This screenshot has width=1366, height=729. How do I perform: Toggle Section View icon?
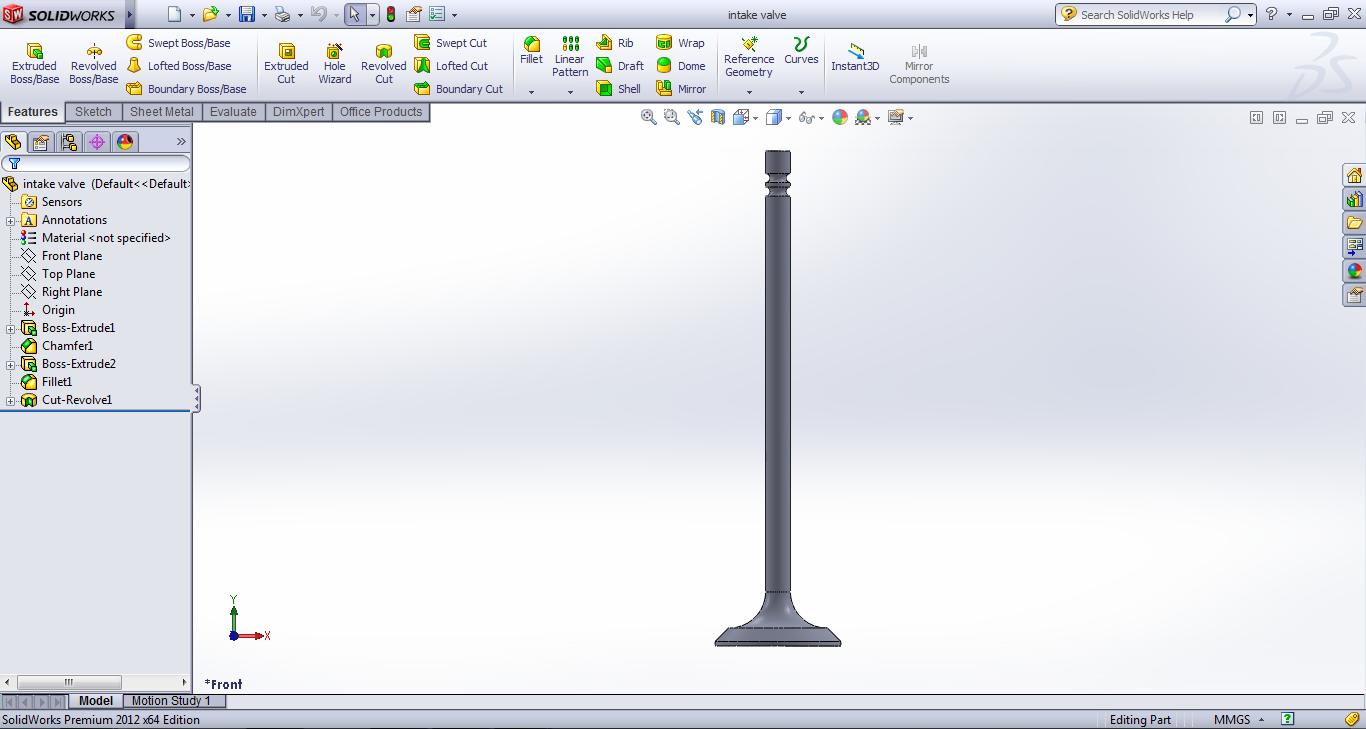pyautogui.click(x=718, y=117)
